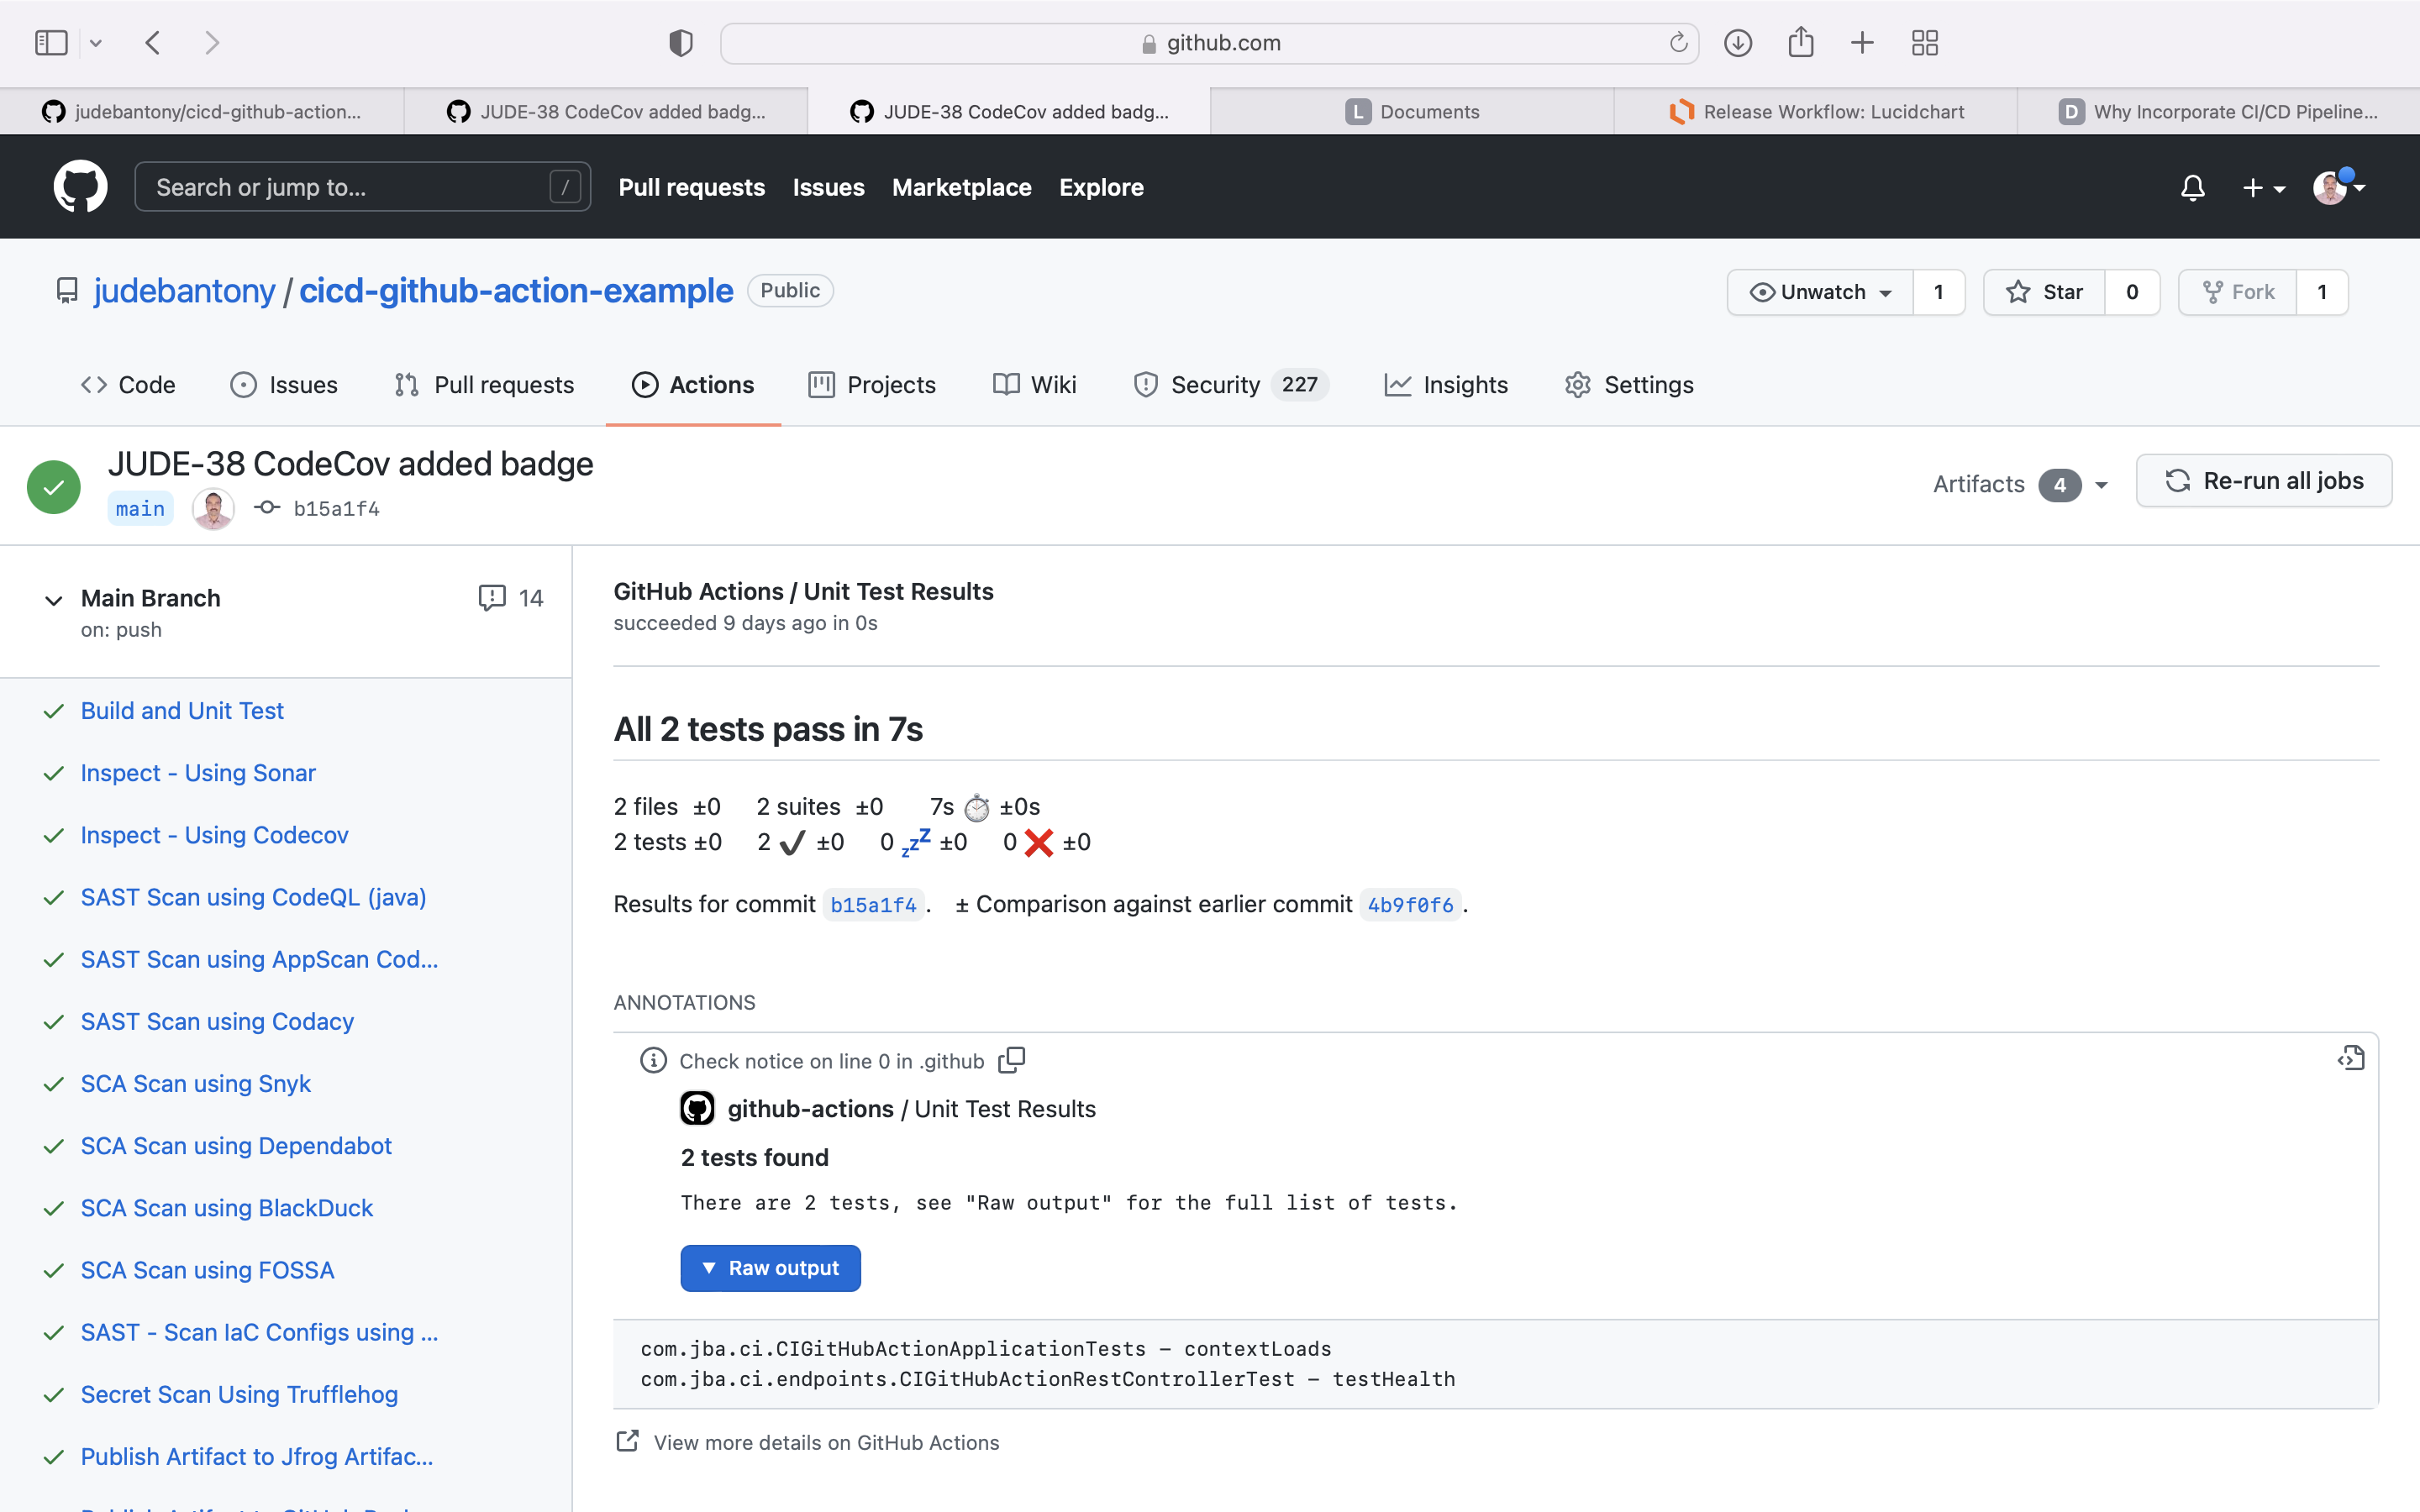Click the GitHub Octocat home logo
Viewport: 2420px width, 1512px height.
tap(80, 187)
